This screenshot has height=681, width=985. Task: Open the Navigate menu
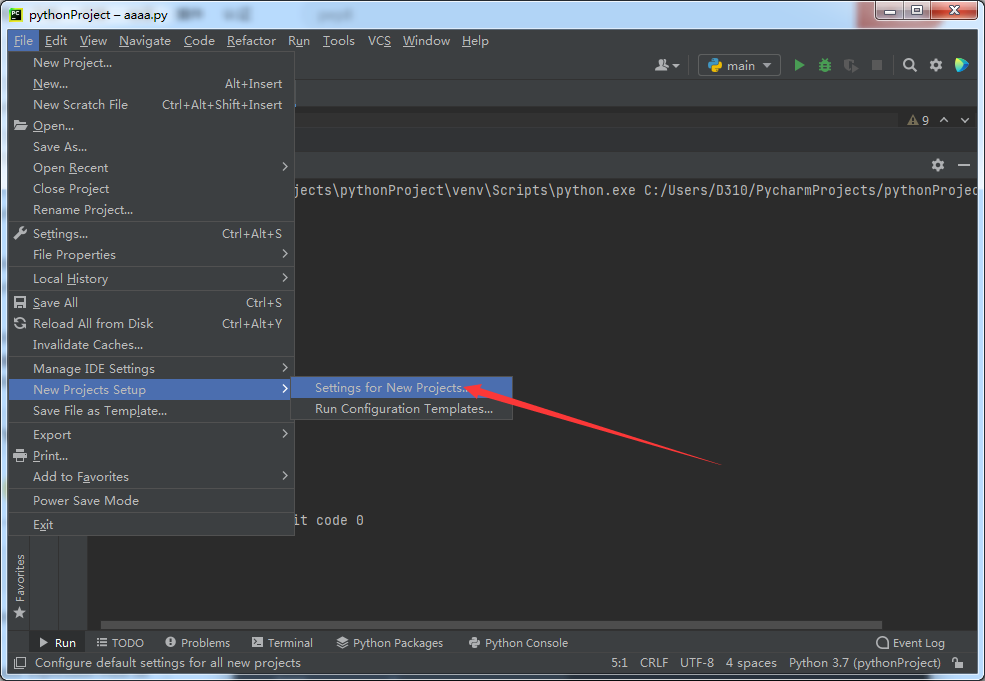click(145, 41)
